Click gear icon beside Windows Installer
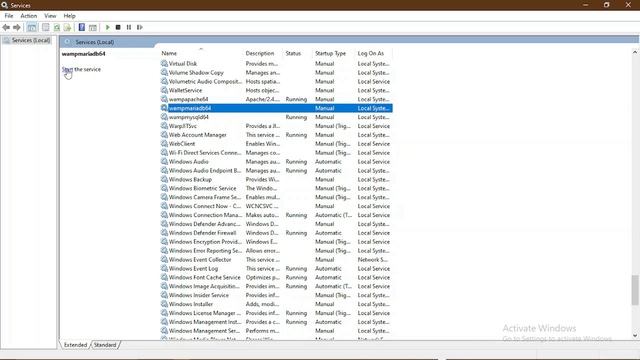 tap(164, 304)
